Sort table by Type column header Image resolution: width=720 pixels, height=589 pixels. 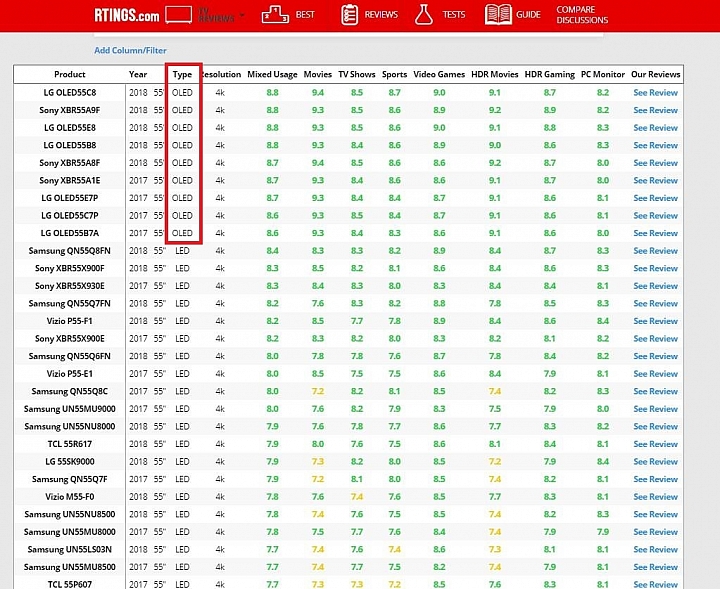click(x=182, y=74)
